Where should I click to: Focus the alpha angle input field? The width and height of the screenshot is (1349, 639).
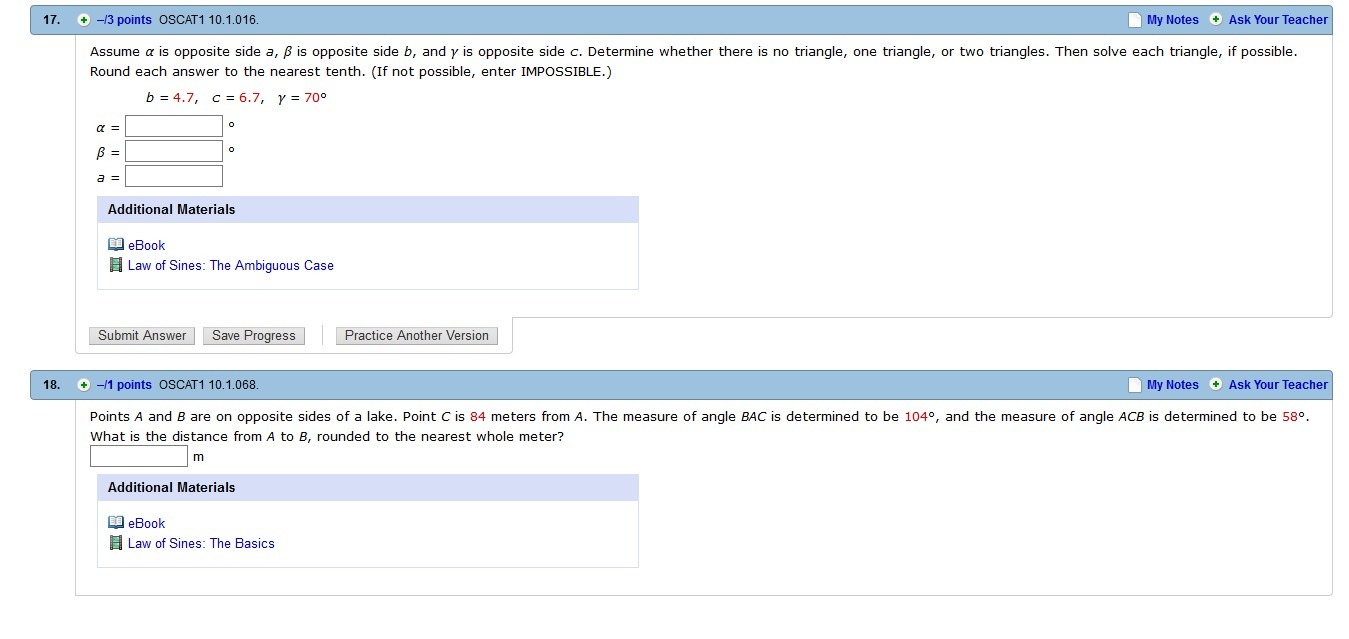coord(174,126)
